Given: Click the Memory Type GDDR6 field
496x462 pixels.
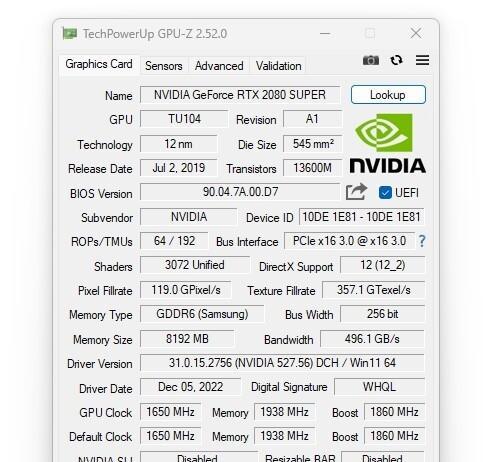Looking at the screenshot, I should [202, 314].
